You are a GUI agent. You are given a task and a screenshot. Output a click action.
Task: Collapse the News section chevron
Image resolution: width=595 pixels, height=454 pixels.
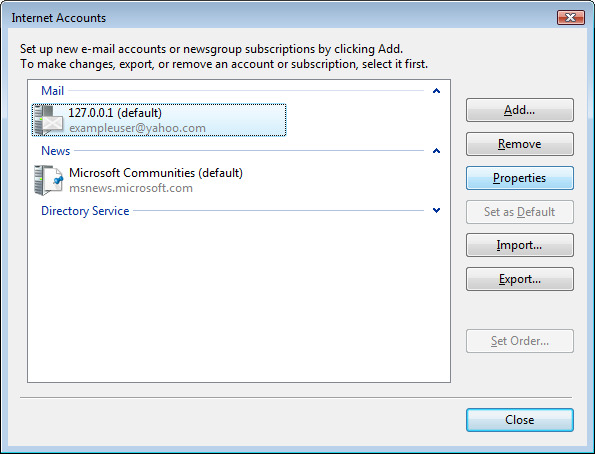(x=436, y=151)
